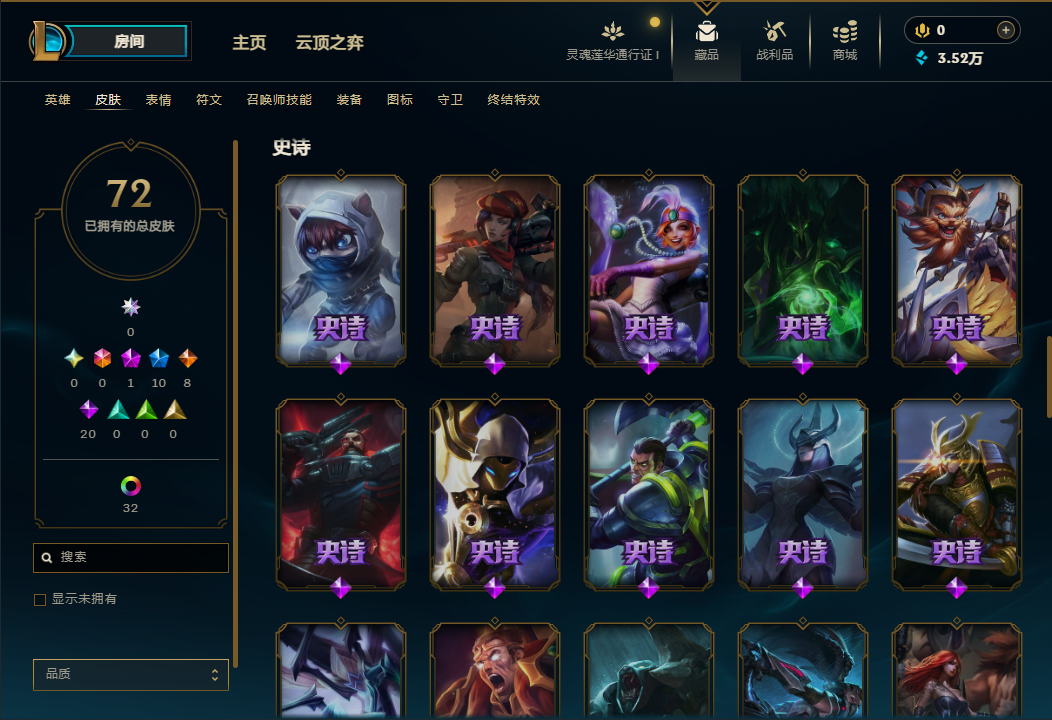Switch to the 符文 runes tab
The width and height of the screenshot is (1052, 720).
209,100
